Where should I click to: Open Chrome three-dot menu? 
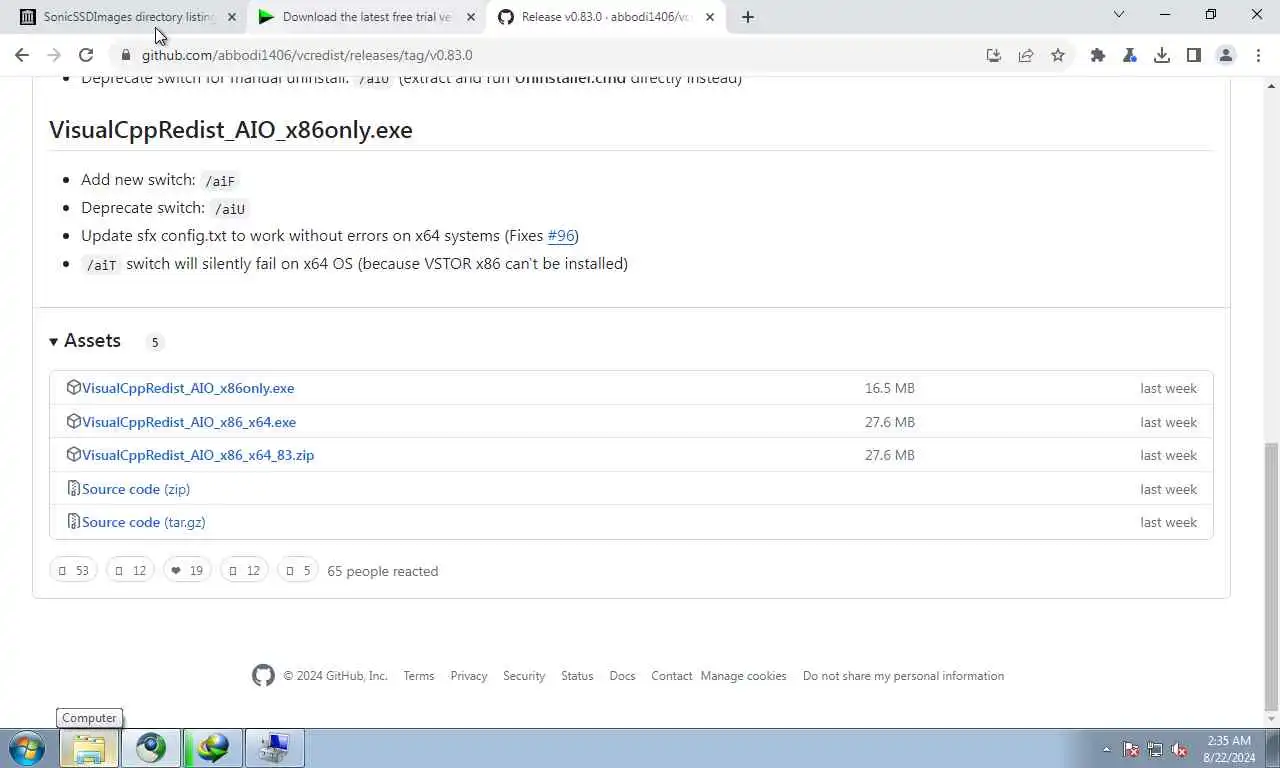[1257, 55]
